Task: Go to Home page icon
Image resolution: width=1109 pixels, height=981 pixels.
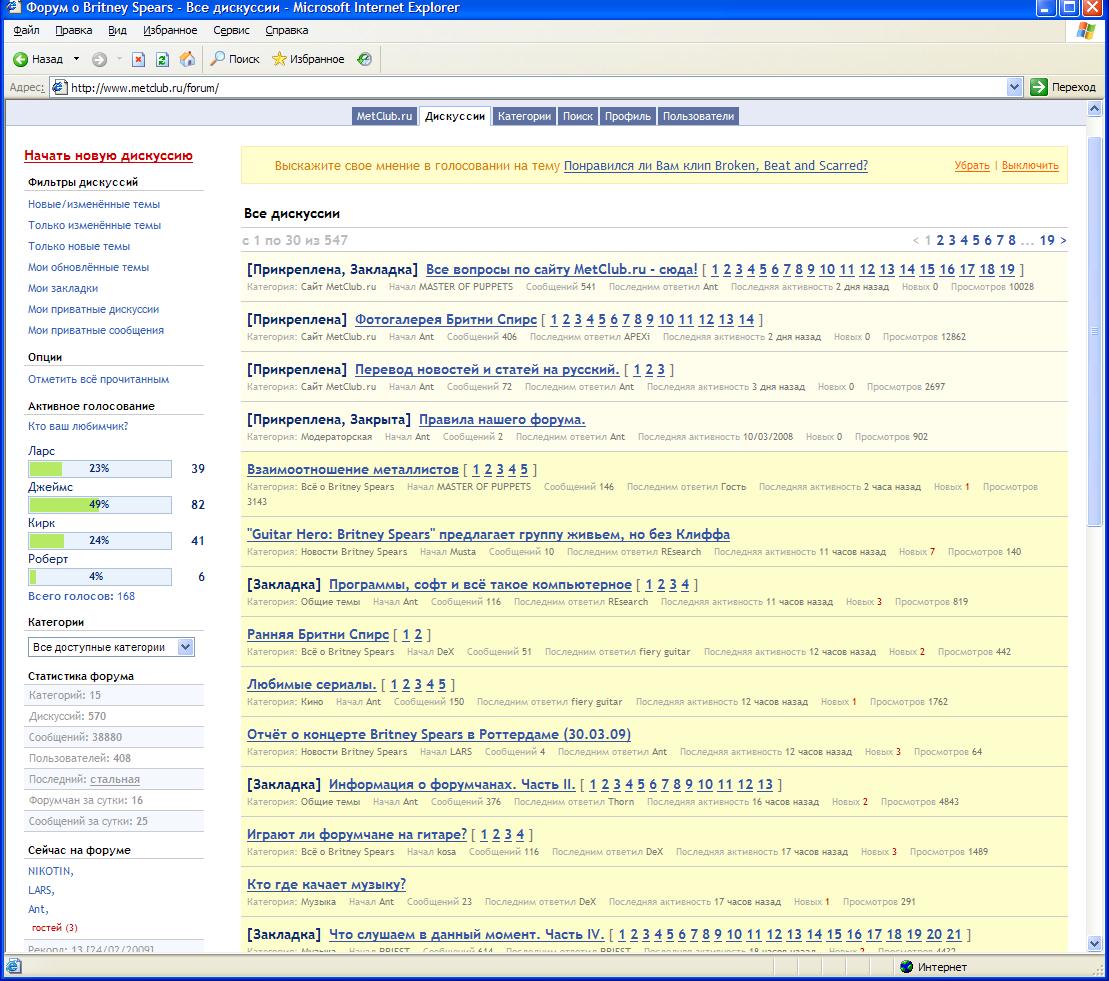Action: (x=187, y=59)
